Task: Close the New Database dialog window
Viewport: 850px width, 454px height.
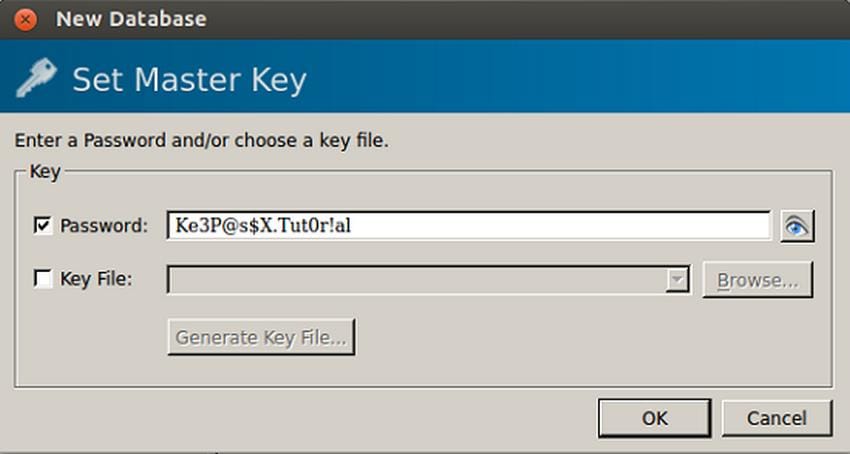Action: (27, 18)
